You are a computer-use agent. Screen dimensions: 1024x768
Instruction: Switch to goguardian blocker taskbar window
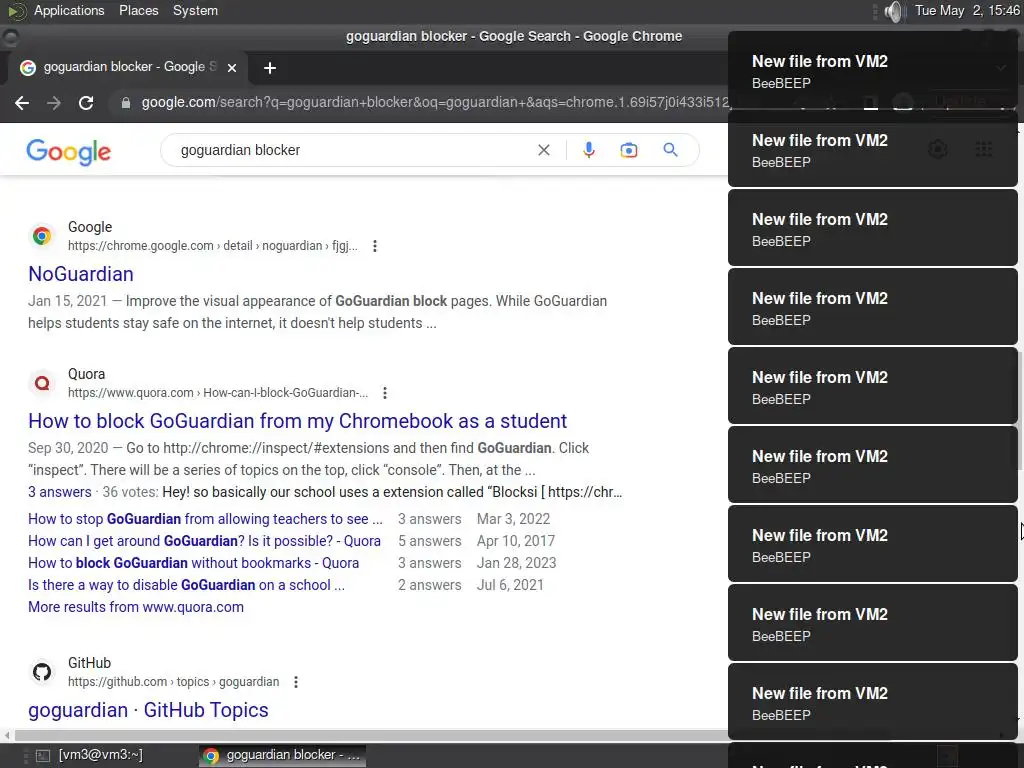(x=283, y=755)
